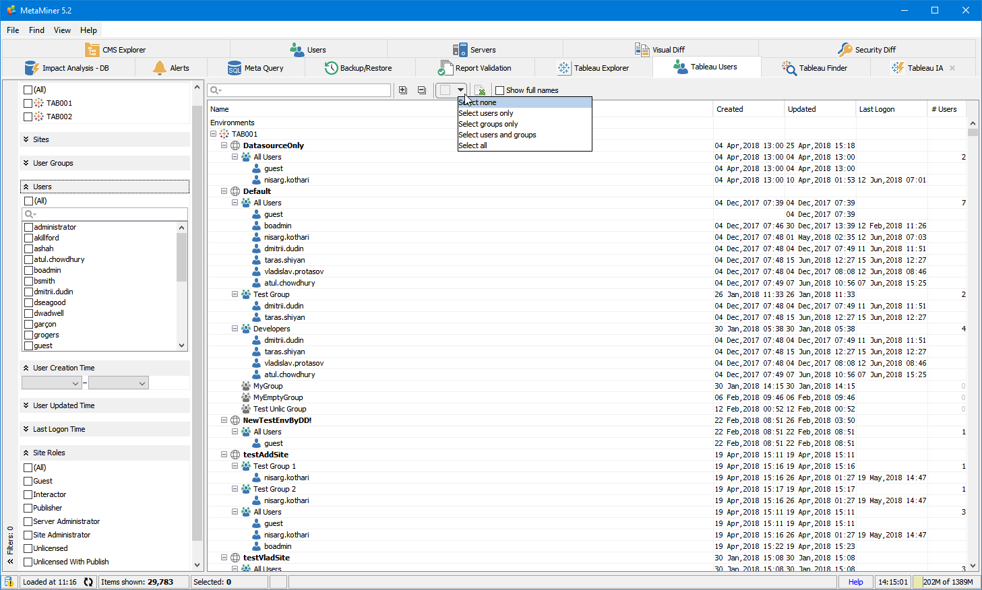
Task: Check the TAB002 environment checkbox
Action: 28,116
